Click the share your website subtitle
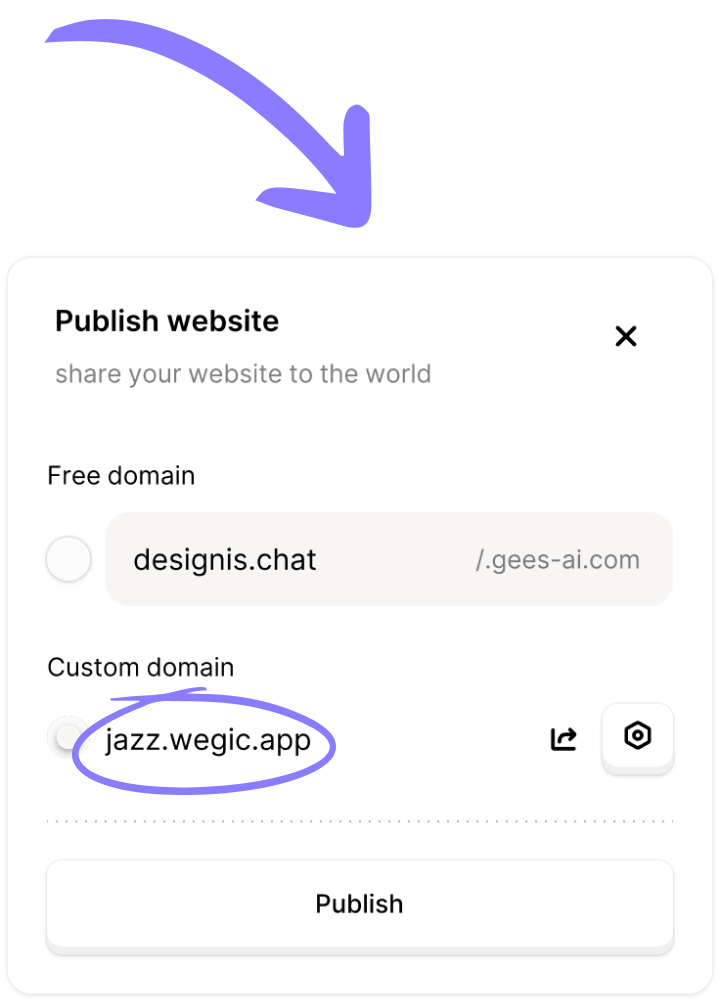Screen dimensions: 720x1002 pos(243,374)
